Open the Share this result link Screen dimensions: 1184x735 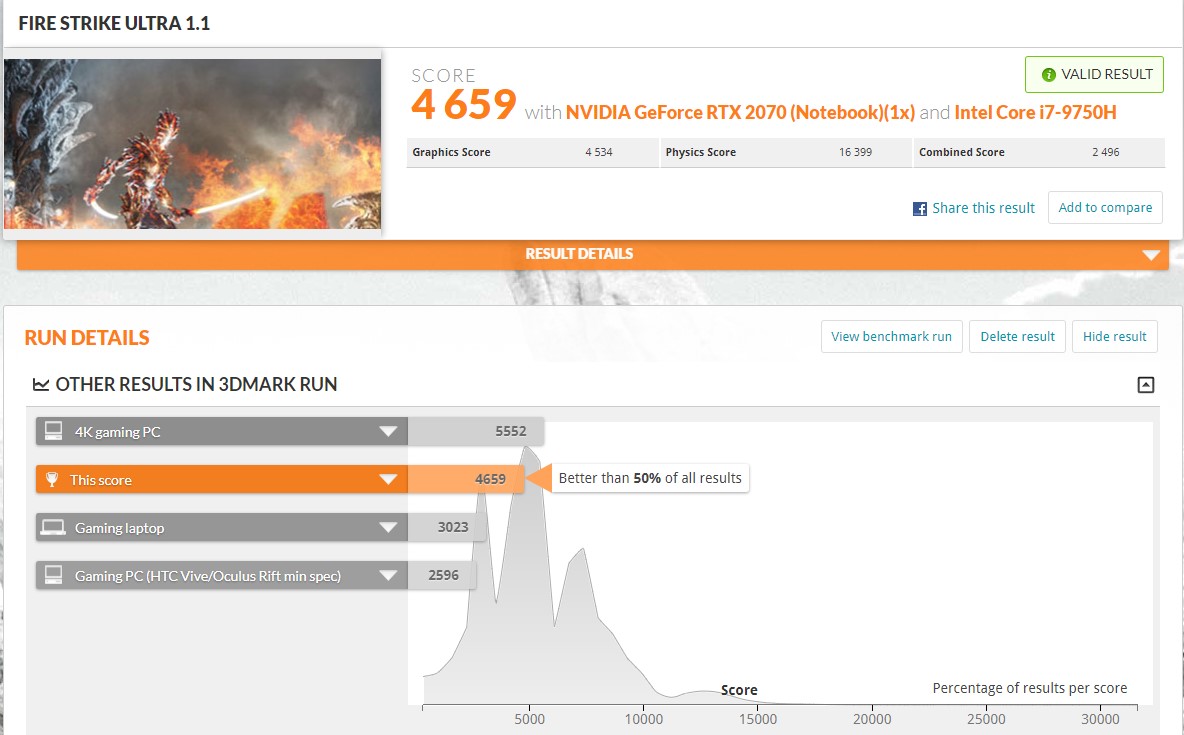coord(983,208)
